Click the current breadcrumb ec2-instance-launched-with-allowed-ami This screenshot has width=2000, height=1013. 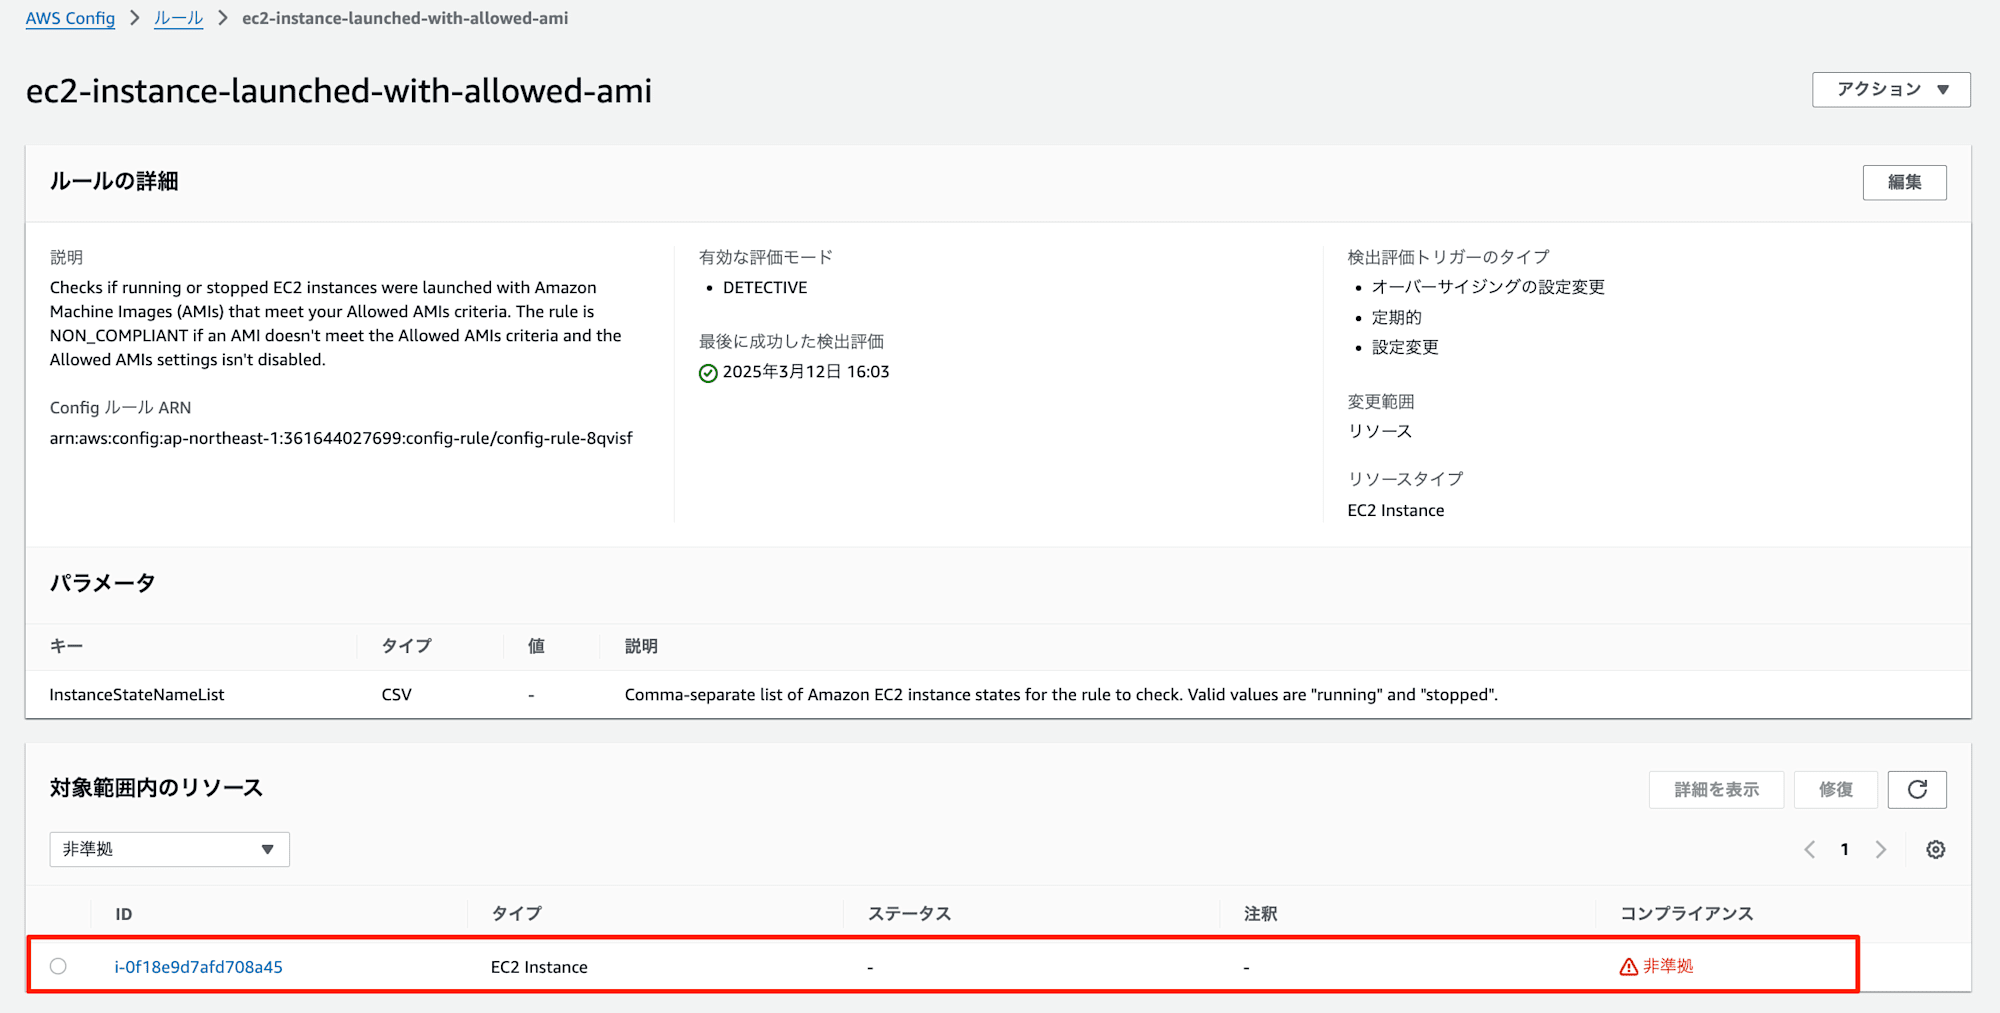point(405,18)
